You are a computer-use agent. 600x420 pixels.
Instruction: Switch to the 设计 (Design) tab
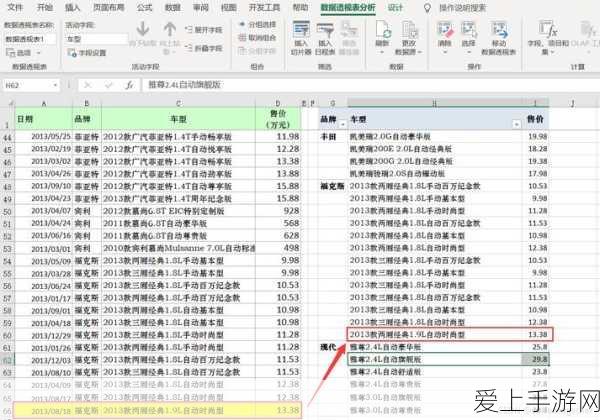pyautogui.click(x=395, y=7)
